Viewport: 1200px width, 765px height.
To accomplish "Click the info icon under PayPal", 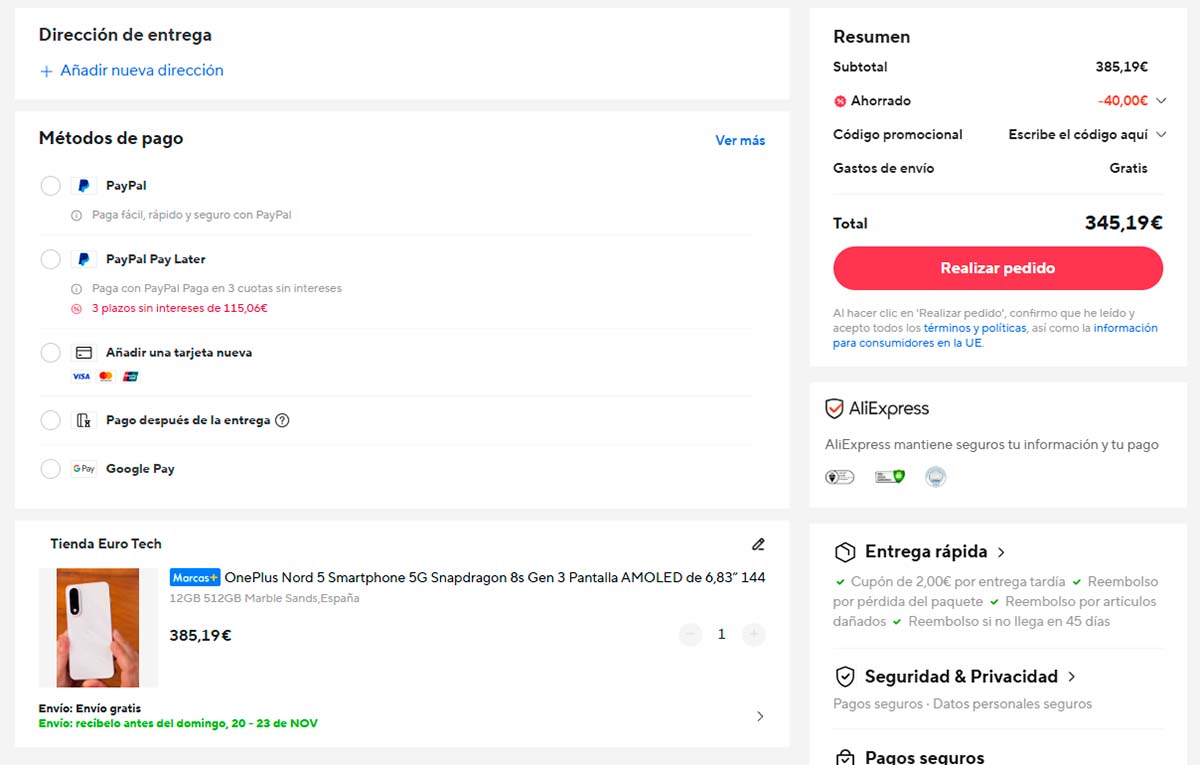I will (76, 214).
